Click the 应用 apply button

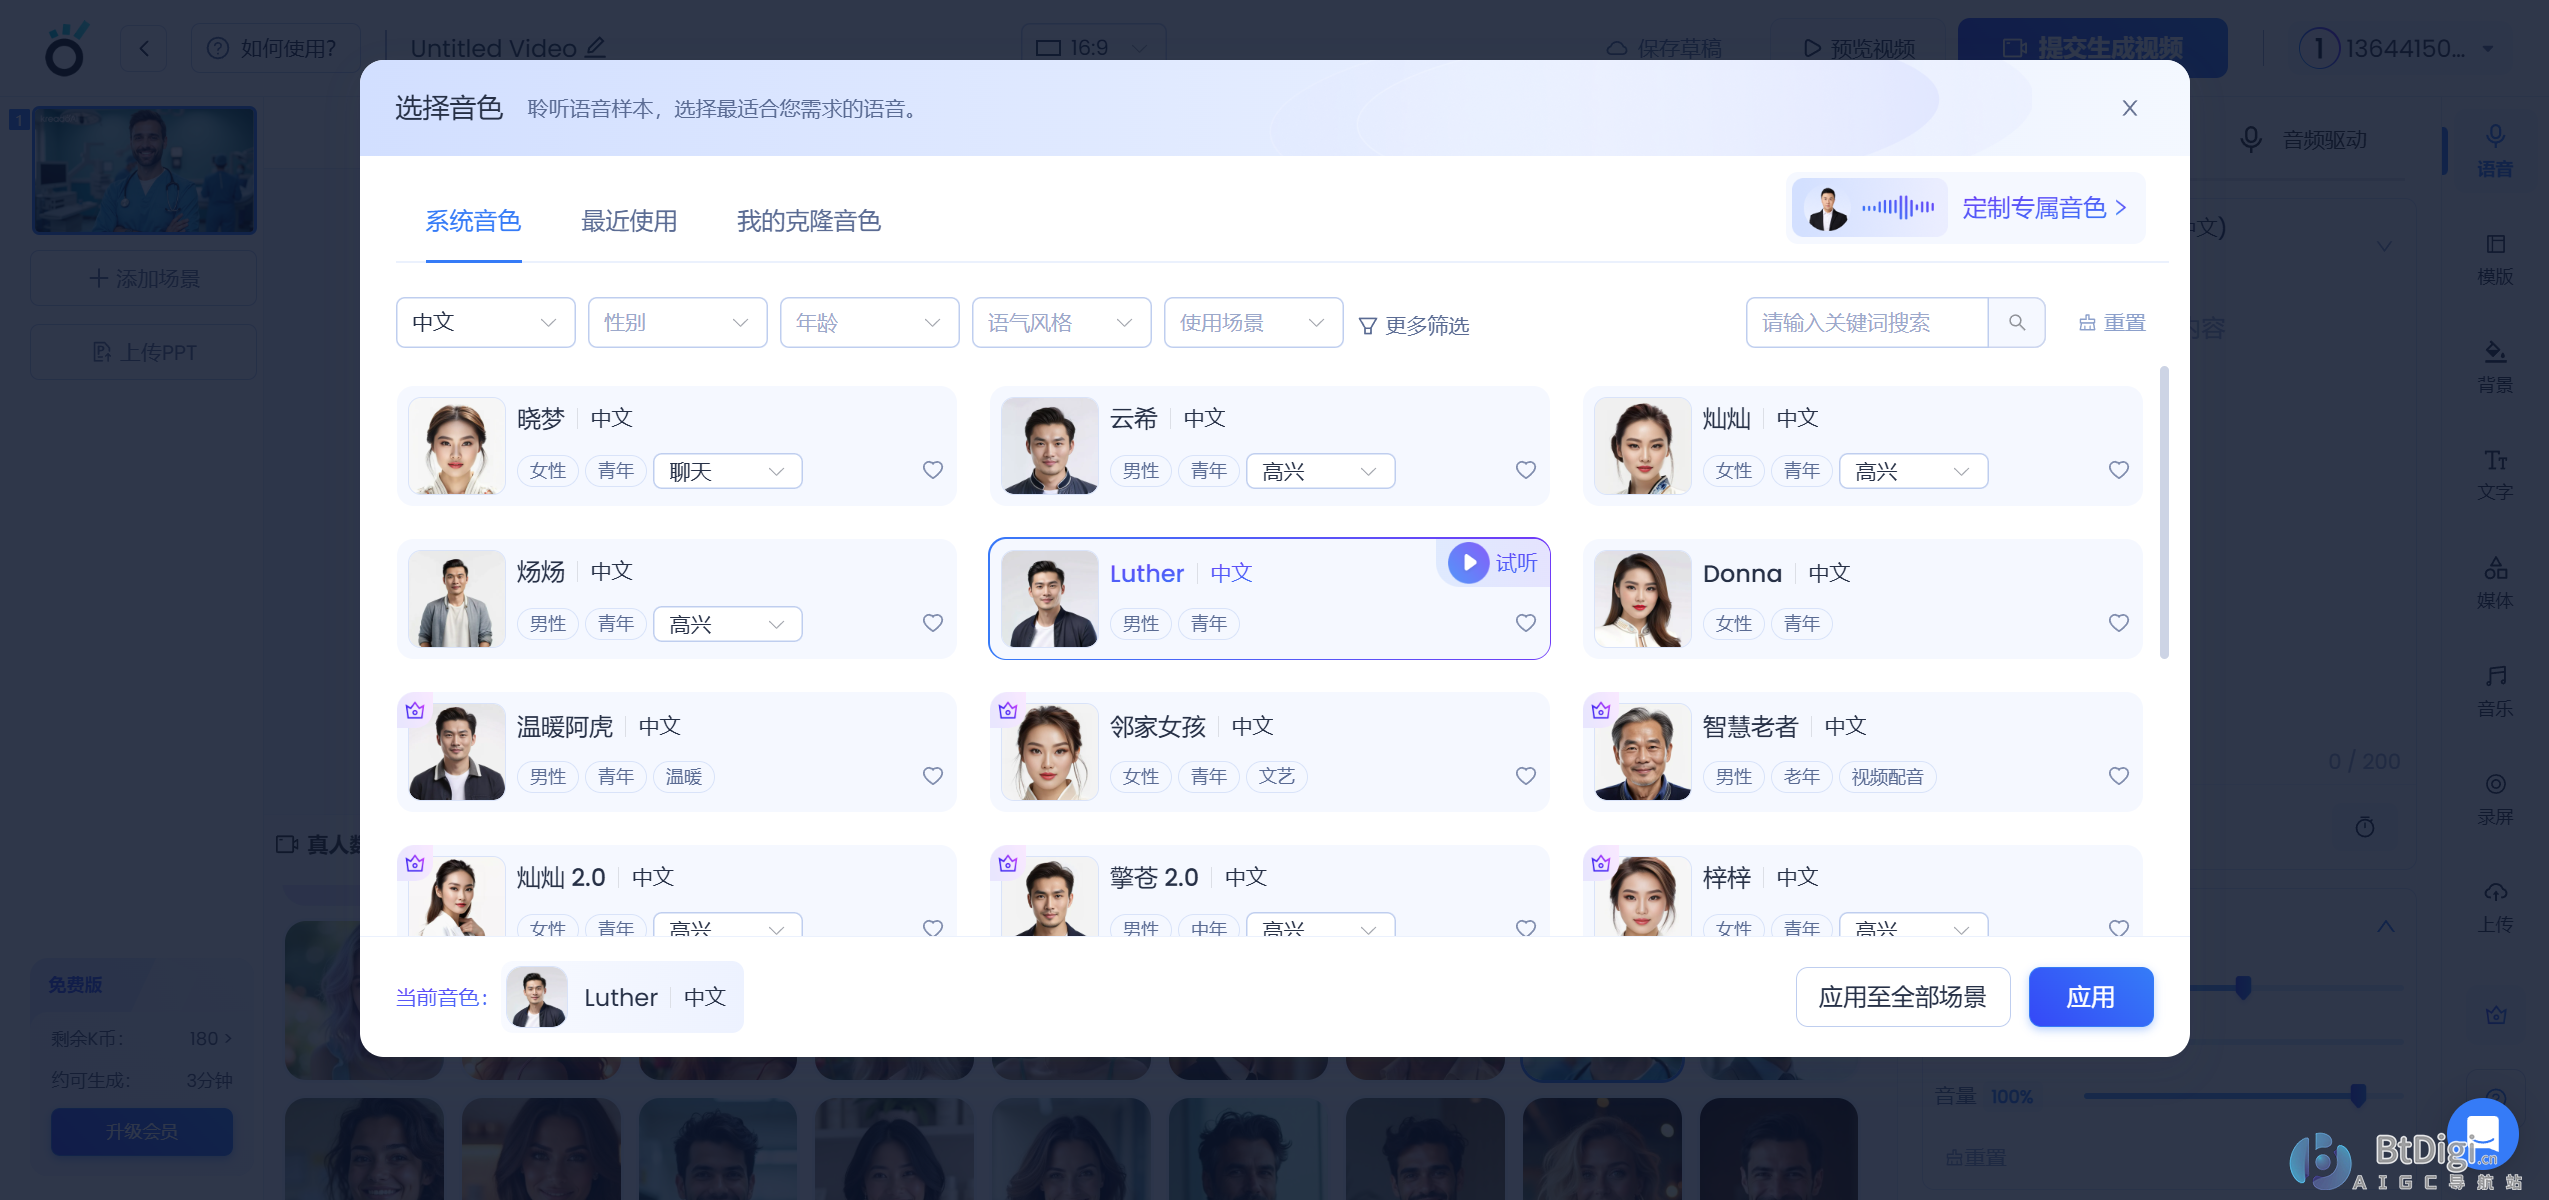coord(2090,997)
